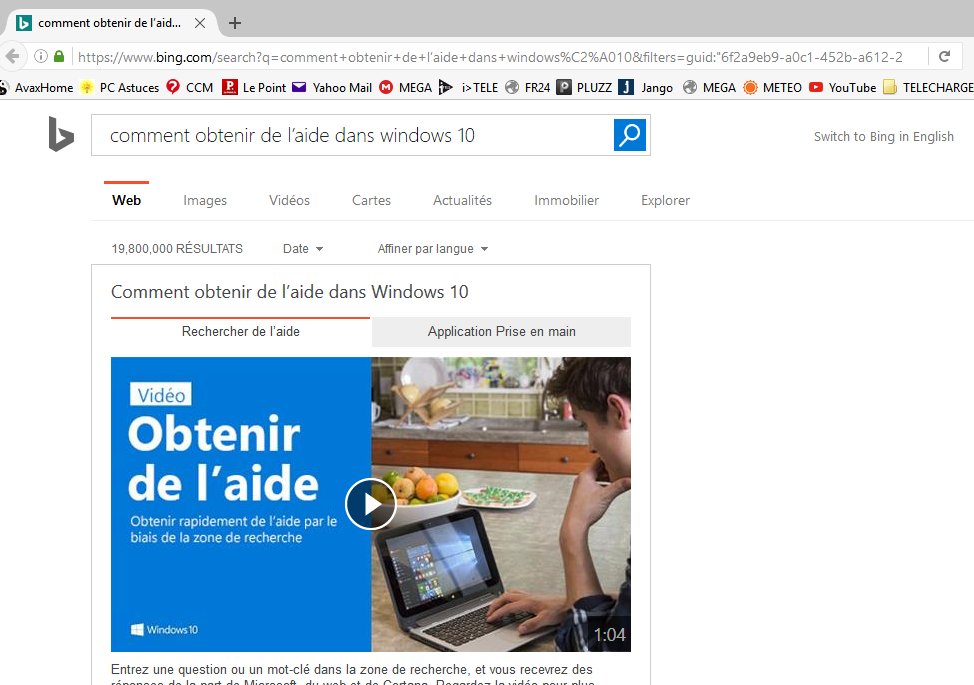This screenshot has width=974, height=685.
Task: Open the CCM bookmark
Action: point(190,88)
